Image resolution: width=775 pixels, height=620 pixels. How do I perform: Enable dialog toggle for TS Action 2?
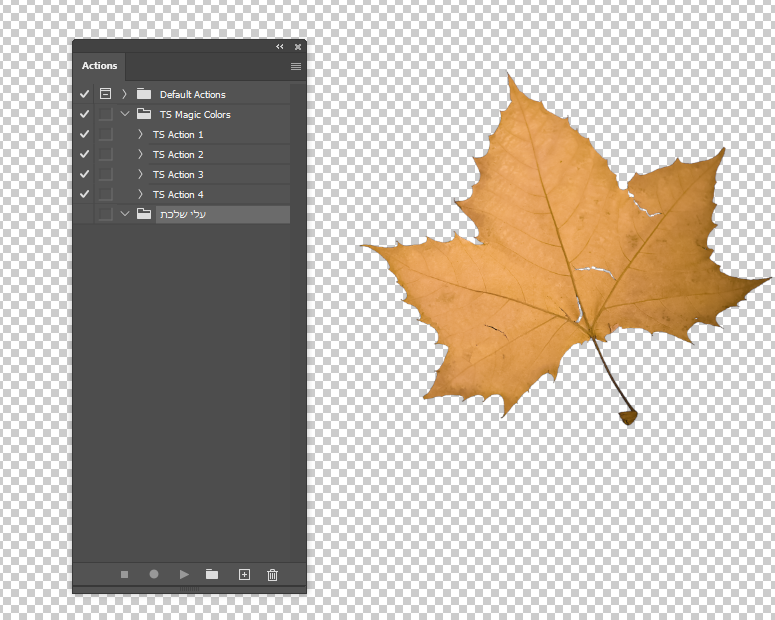pyautogui.click(x=105, y=154)
